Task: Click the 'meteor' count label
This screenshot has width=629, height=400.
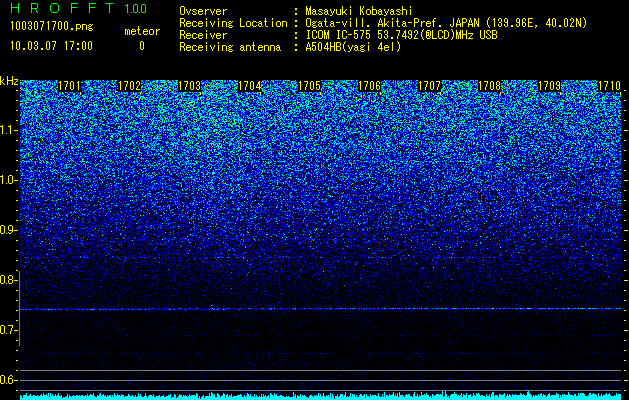Action: [142, 31]
